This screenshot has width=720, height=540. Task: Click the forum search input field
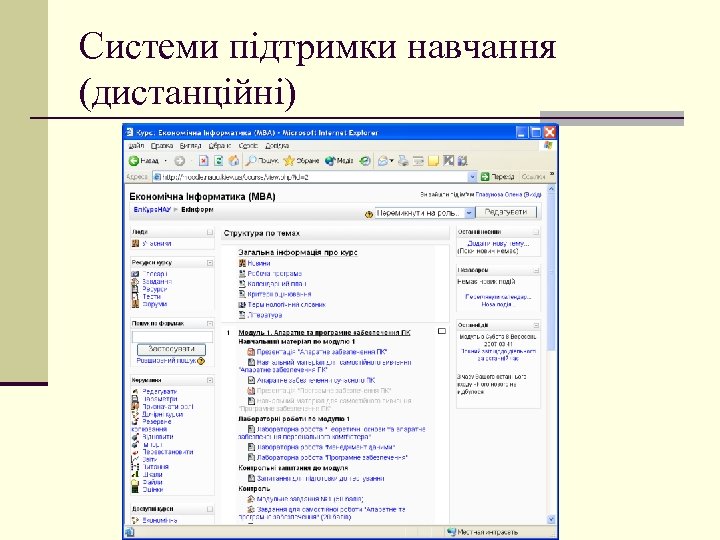(x=172, y=337)
